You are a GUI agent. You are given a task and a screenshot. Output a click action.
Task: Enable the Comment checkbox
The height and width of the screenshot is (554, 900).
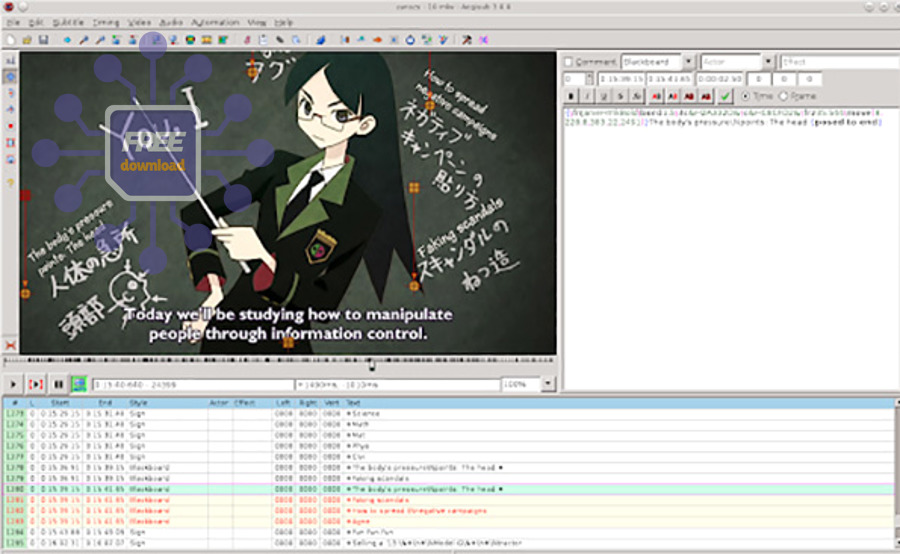click(x=568, y=61)
